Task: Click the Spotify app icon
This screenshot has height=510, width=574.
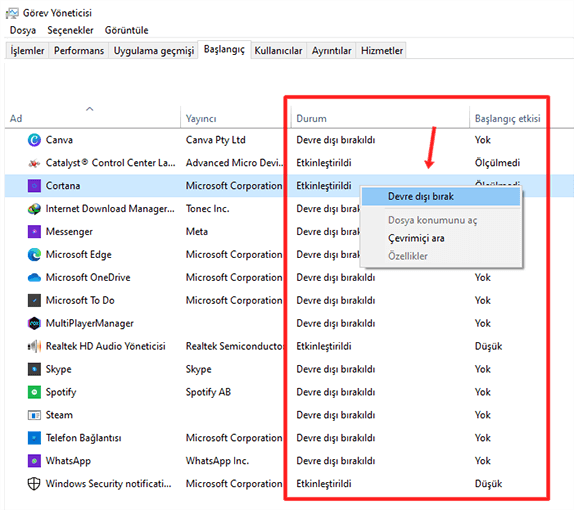Action: tap(34, 392)
